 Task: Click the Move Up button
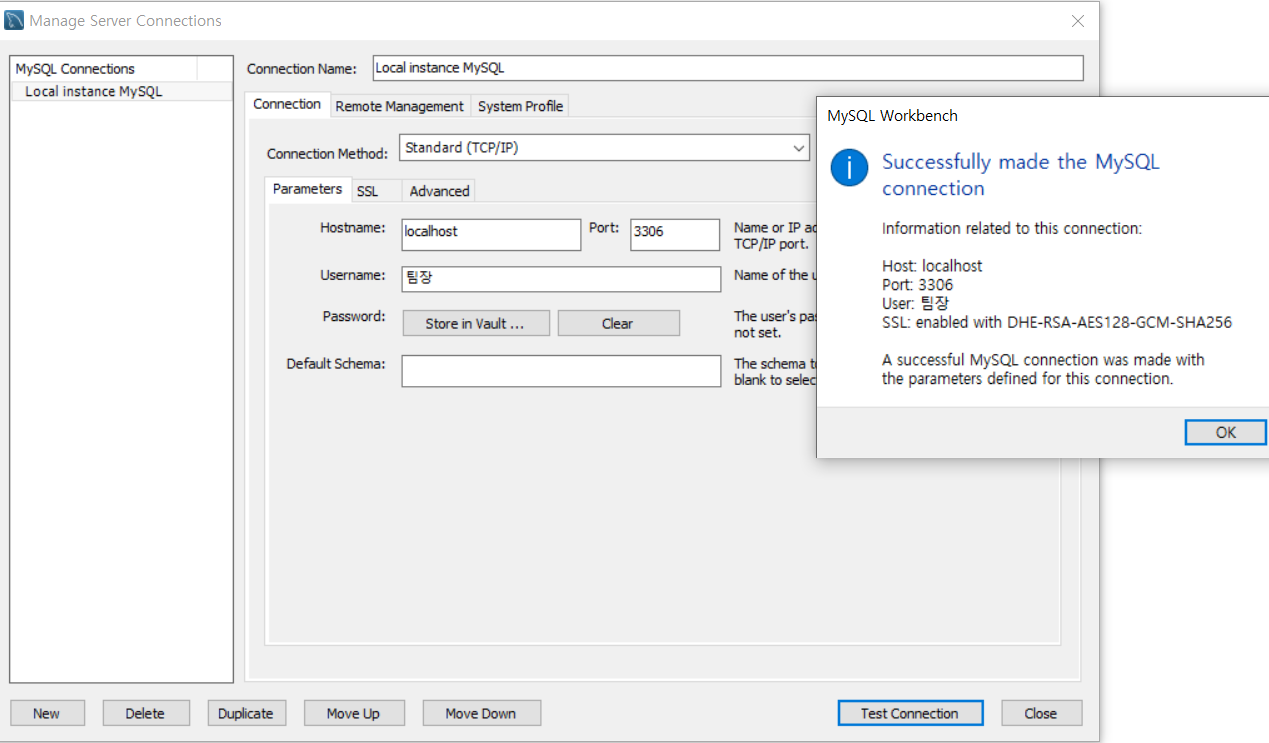tap(354, 713)
